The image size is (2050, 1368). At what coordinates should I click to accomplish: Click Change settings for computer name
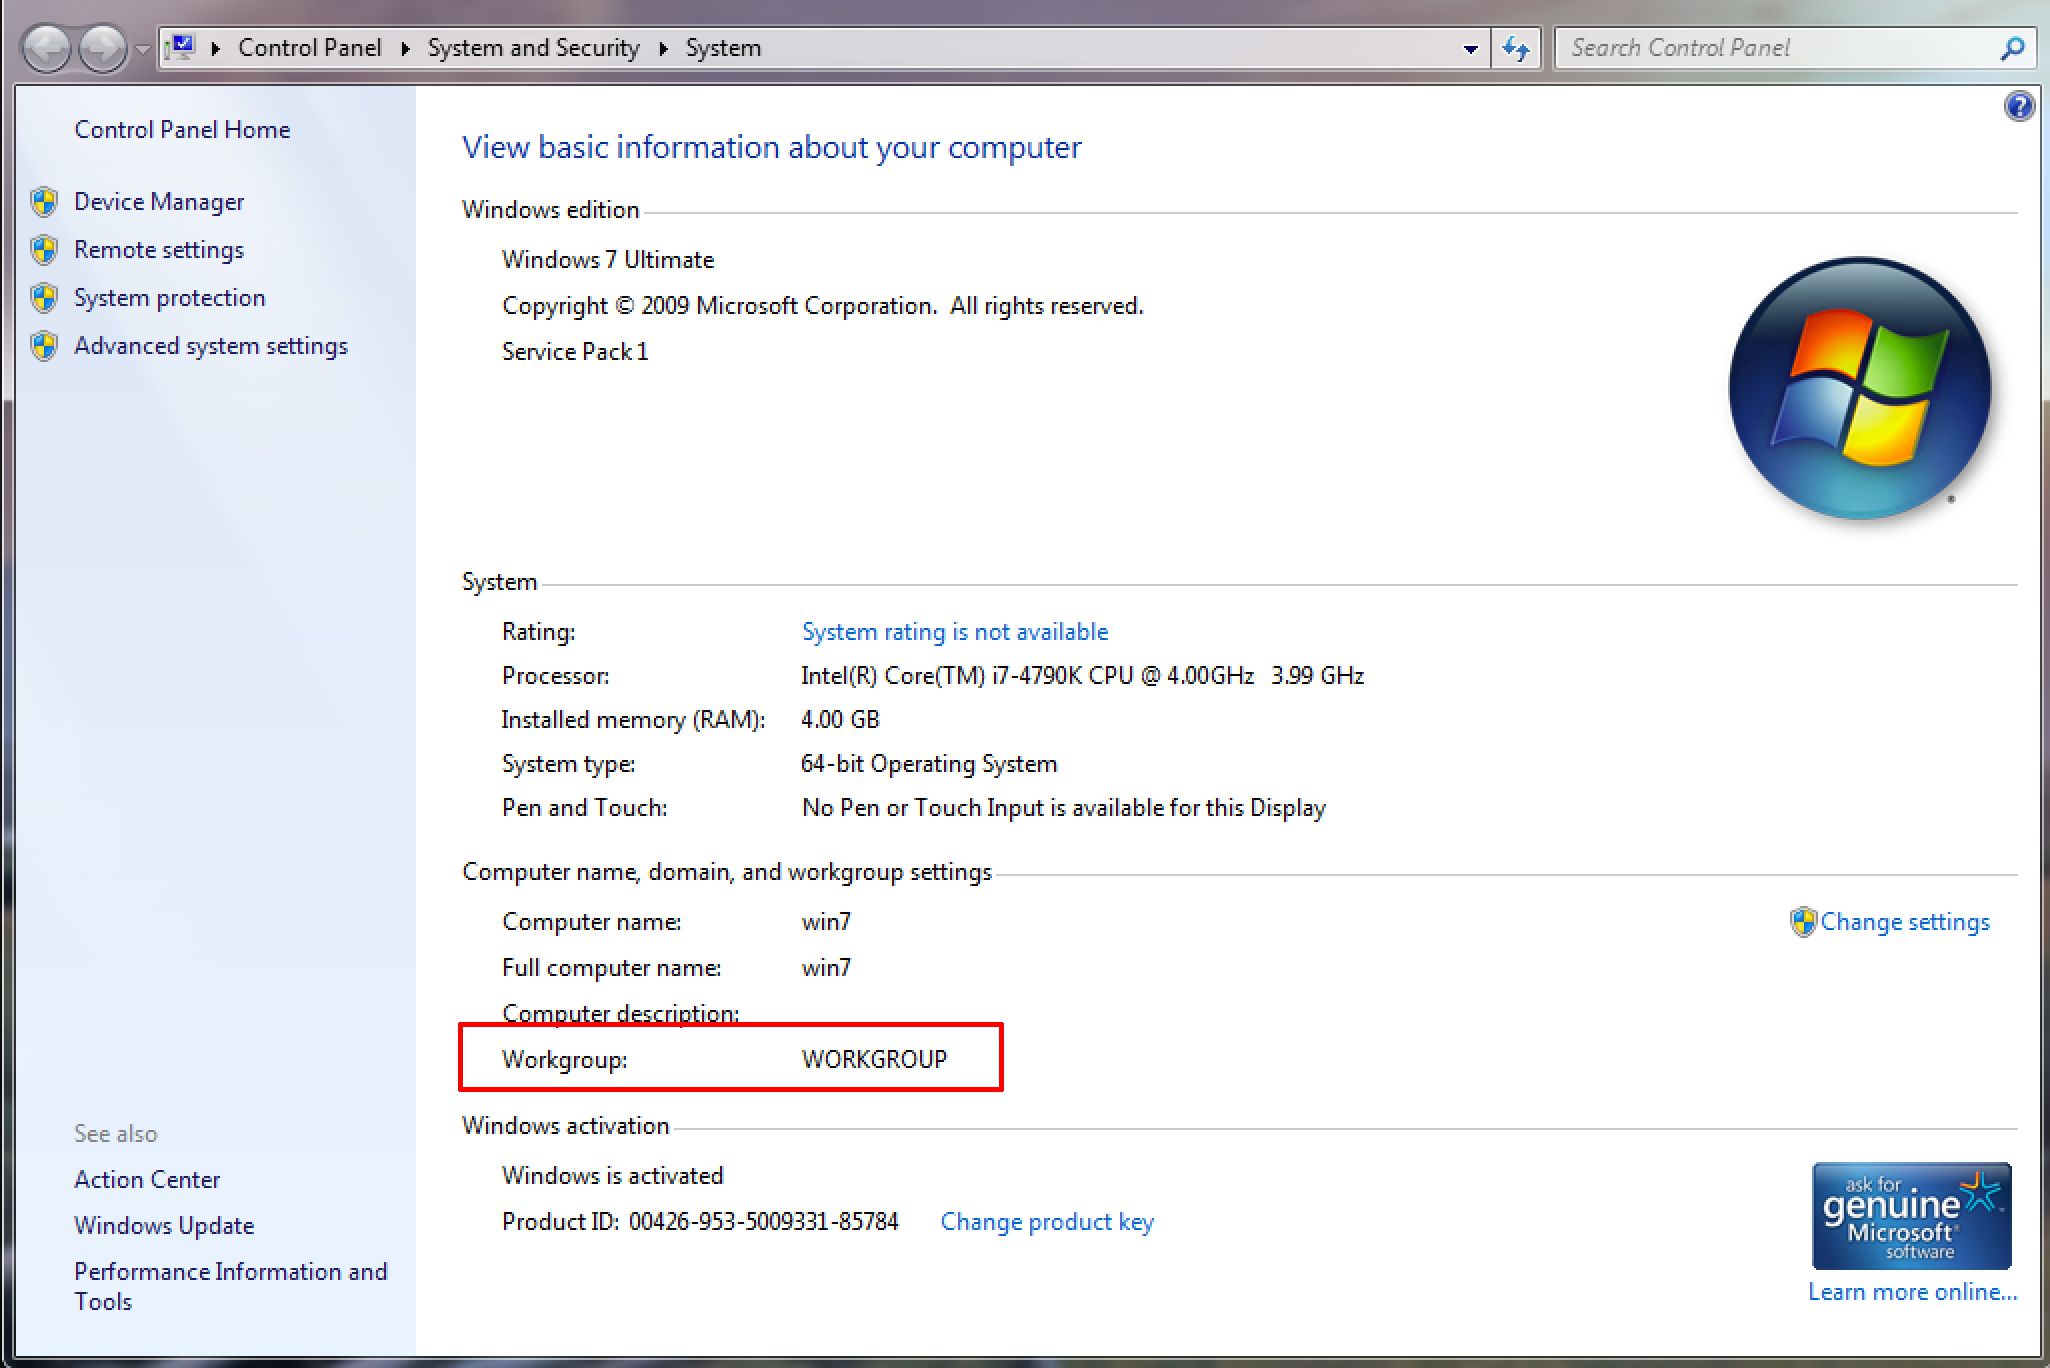[1905, 922]
